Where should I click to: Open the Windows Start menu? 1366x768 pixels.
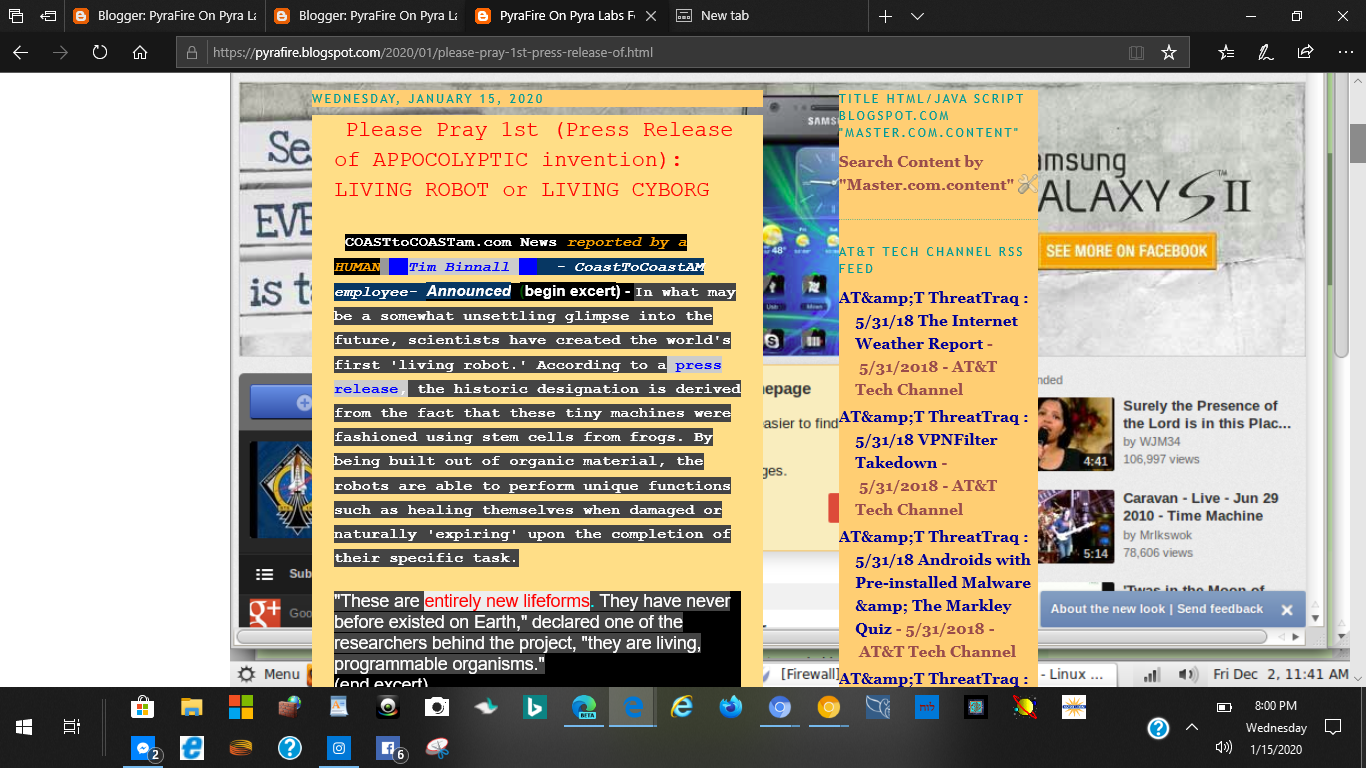click(23, 726)
